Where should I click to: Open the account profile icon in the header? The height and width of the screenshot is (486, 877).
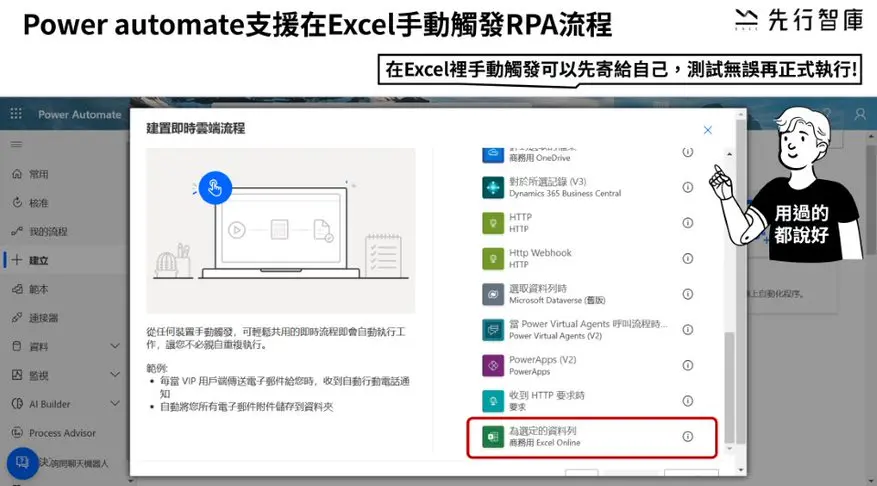tap(860, 114)
